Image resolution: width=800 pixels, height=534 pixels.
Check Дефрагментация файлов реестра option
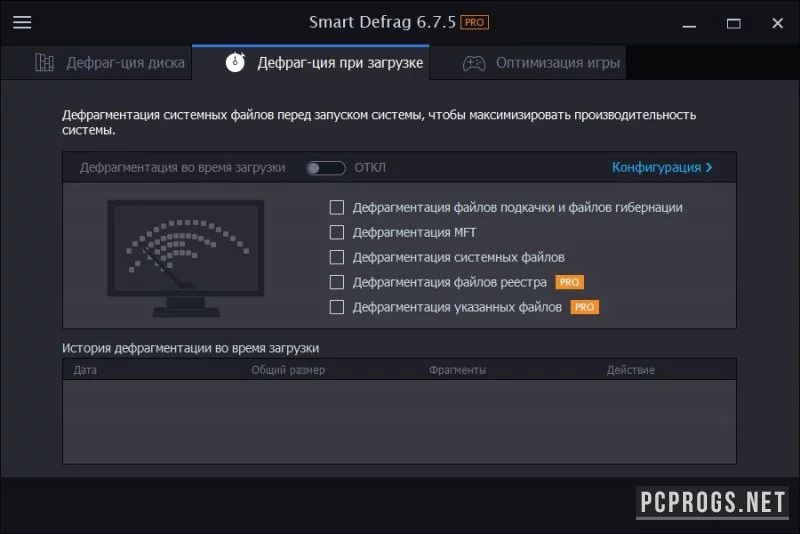point(337,282)
